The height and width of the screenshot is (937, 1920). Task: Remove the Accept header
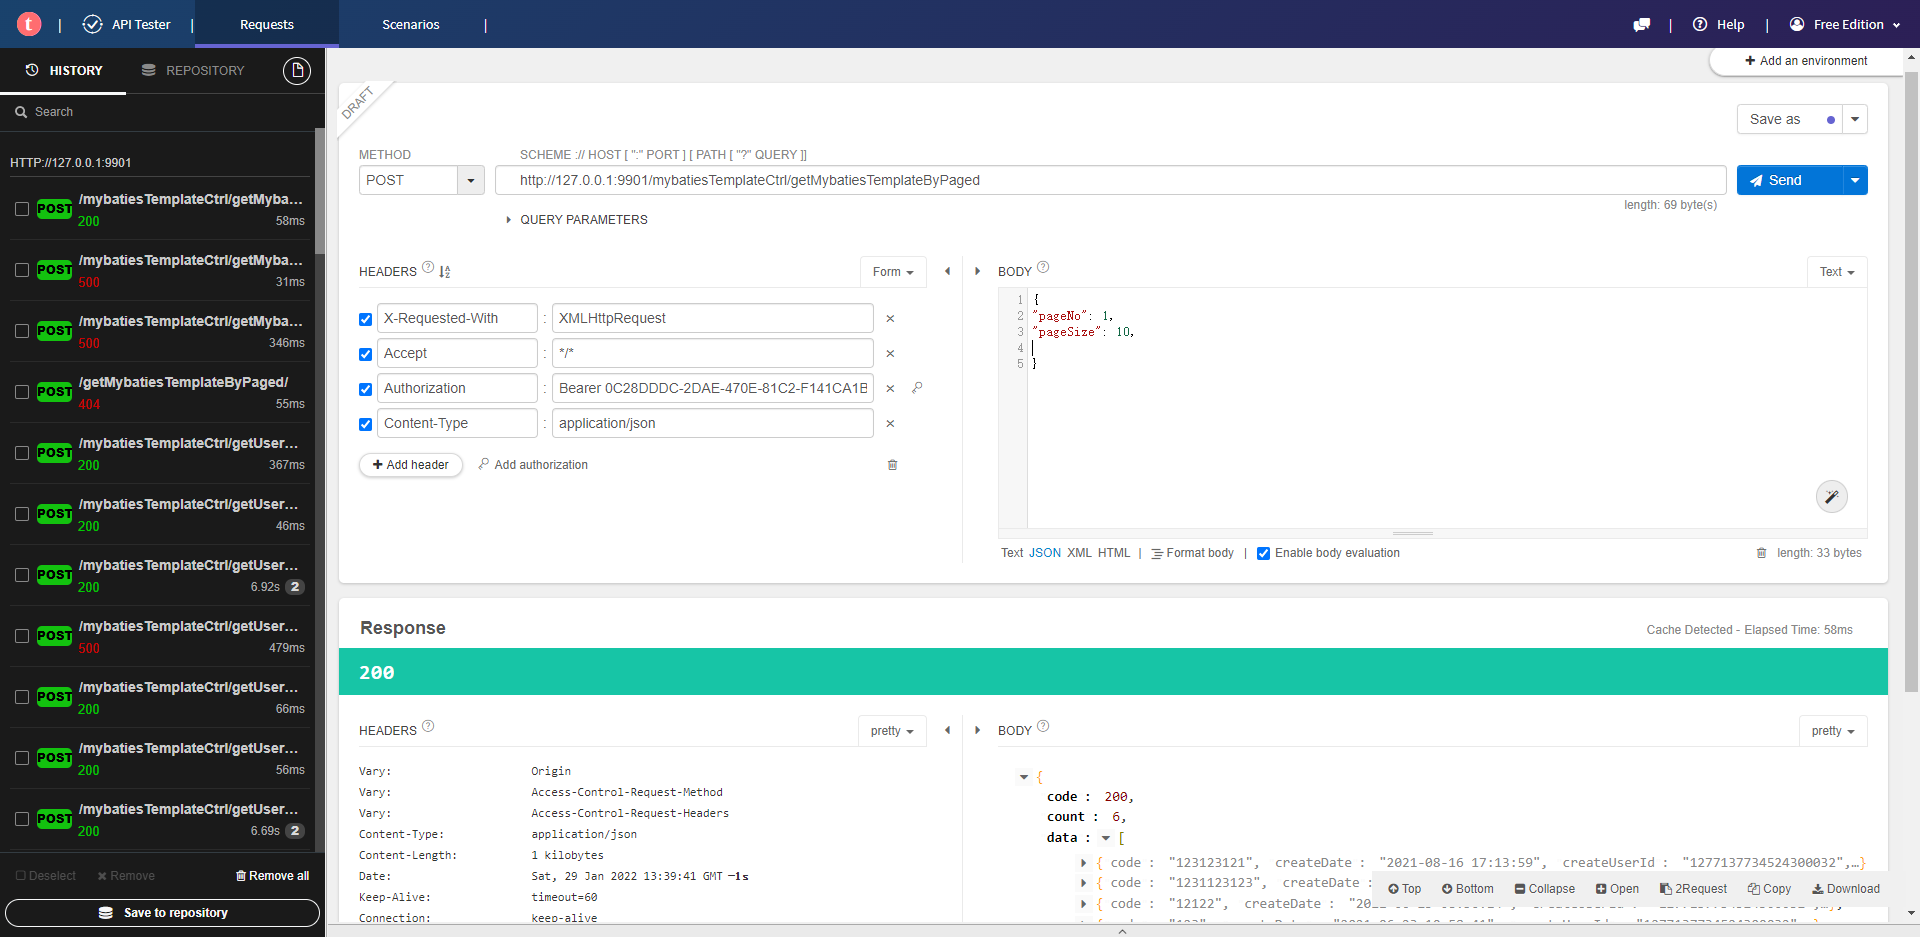tap(890, 354)
